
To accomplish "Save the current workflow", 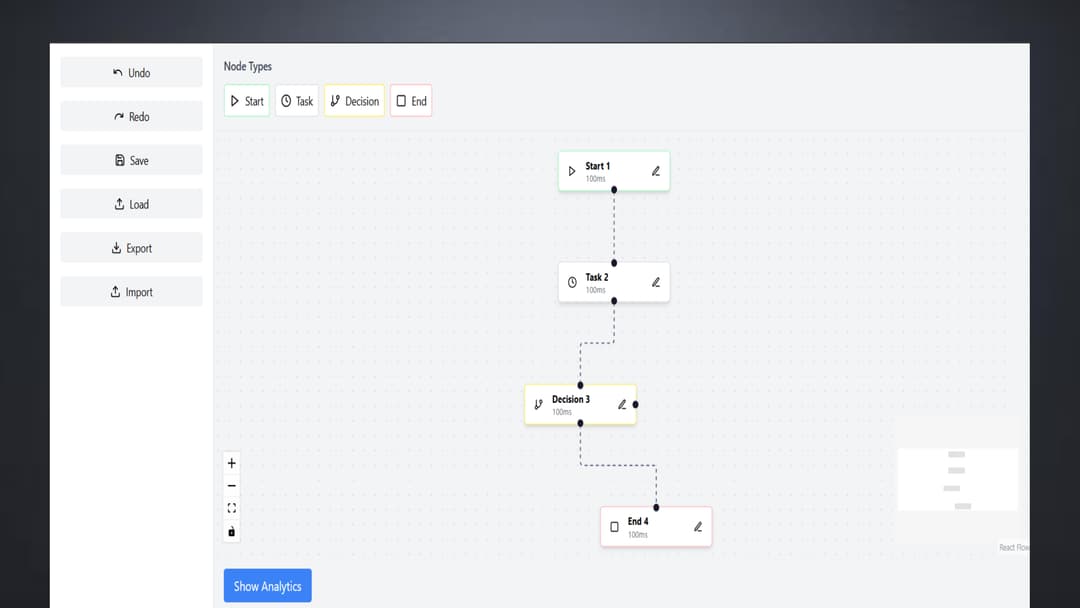I will pyautogui.click(x=131, y=159).
